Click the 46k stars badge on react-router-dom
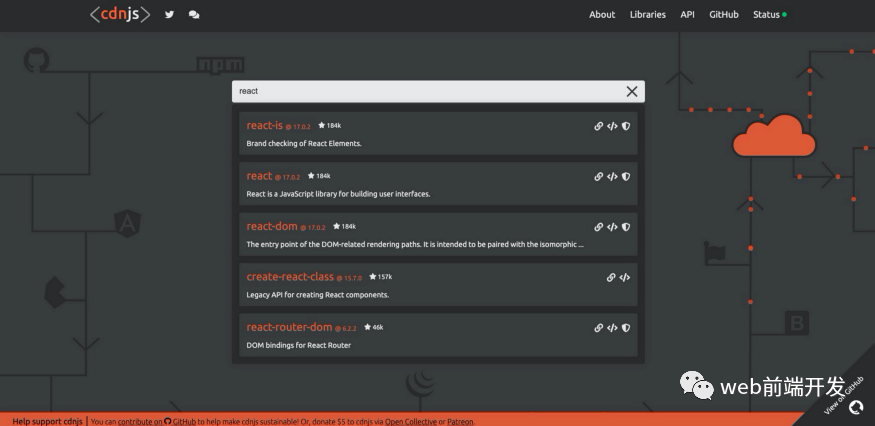Screen dimensions: 875x426 point(374,327)
